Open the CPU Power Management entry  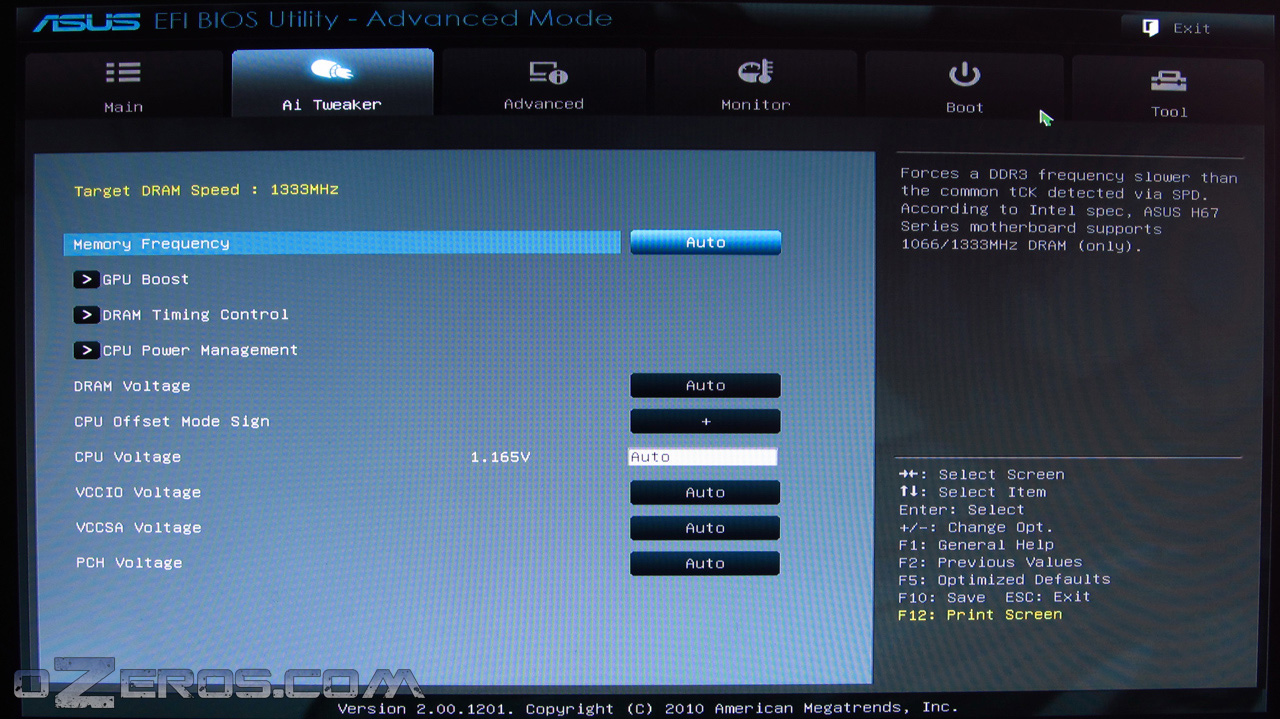click(x=200, y=350)
